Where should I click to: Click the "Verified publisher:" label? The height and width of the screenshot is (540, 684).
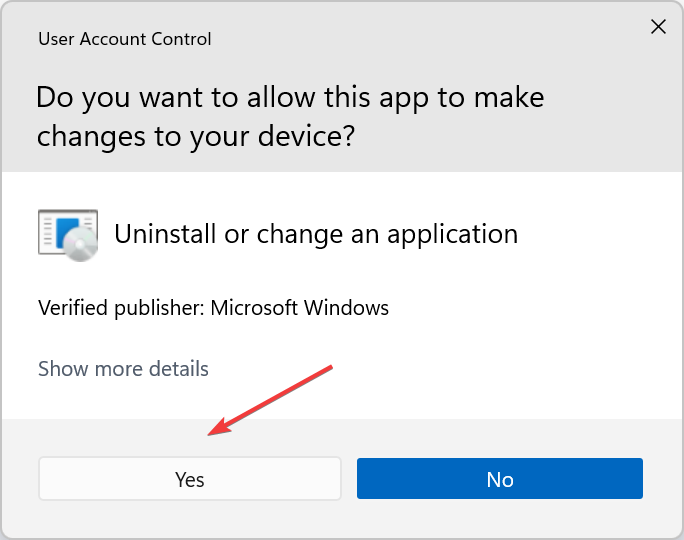tap(121, 308)
